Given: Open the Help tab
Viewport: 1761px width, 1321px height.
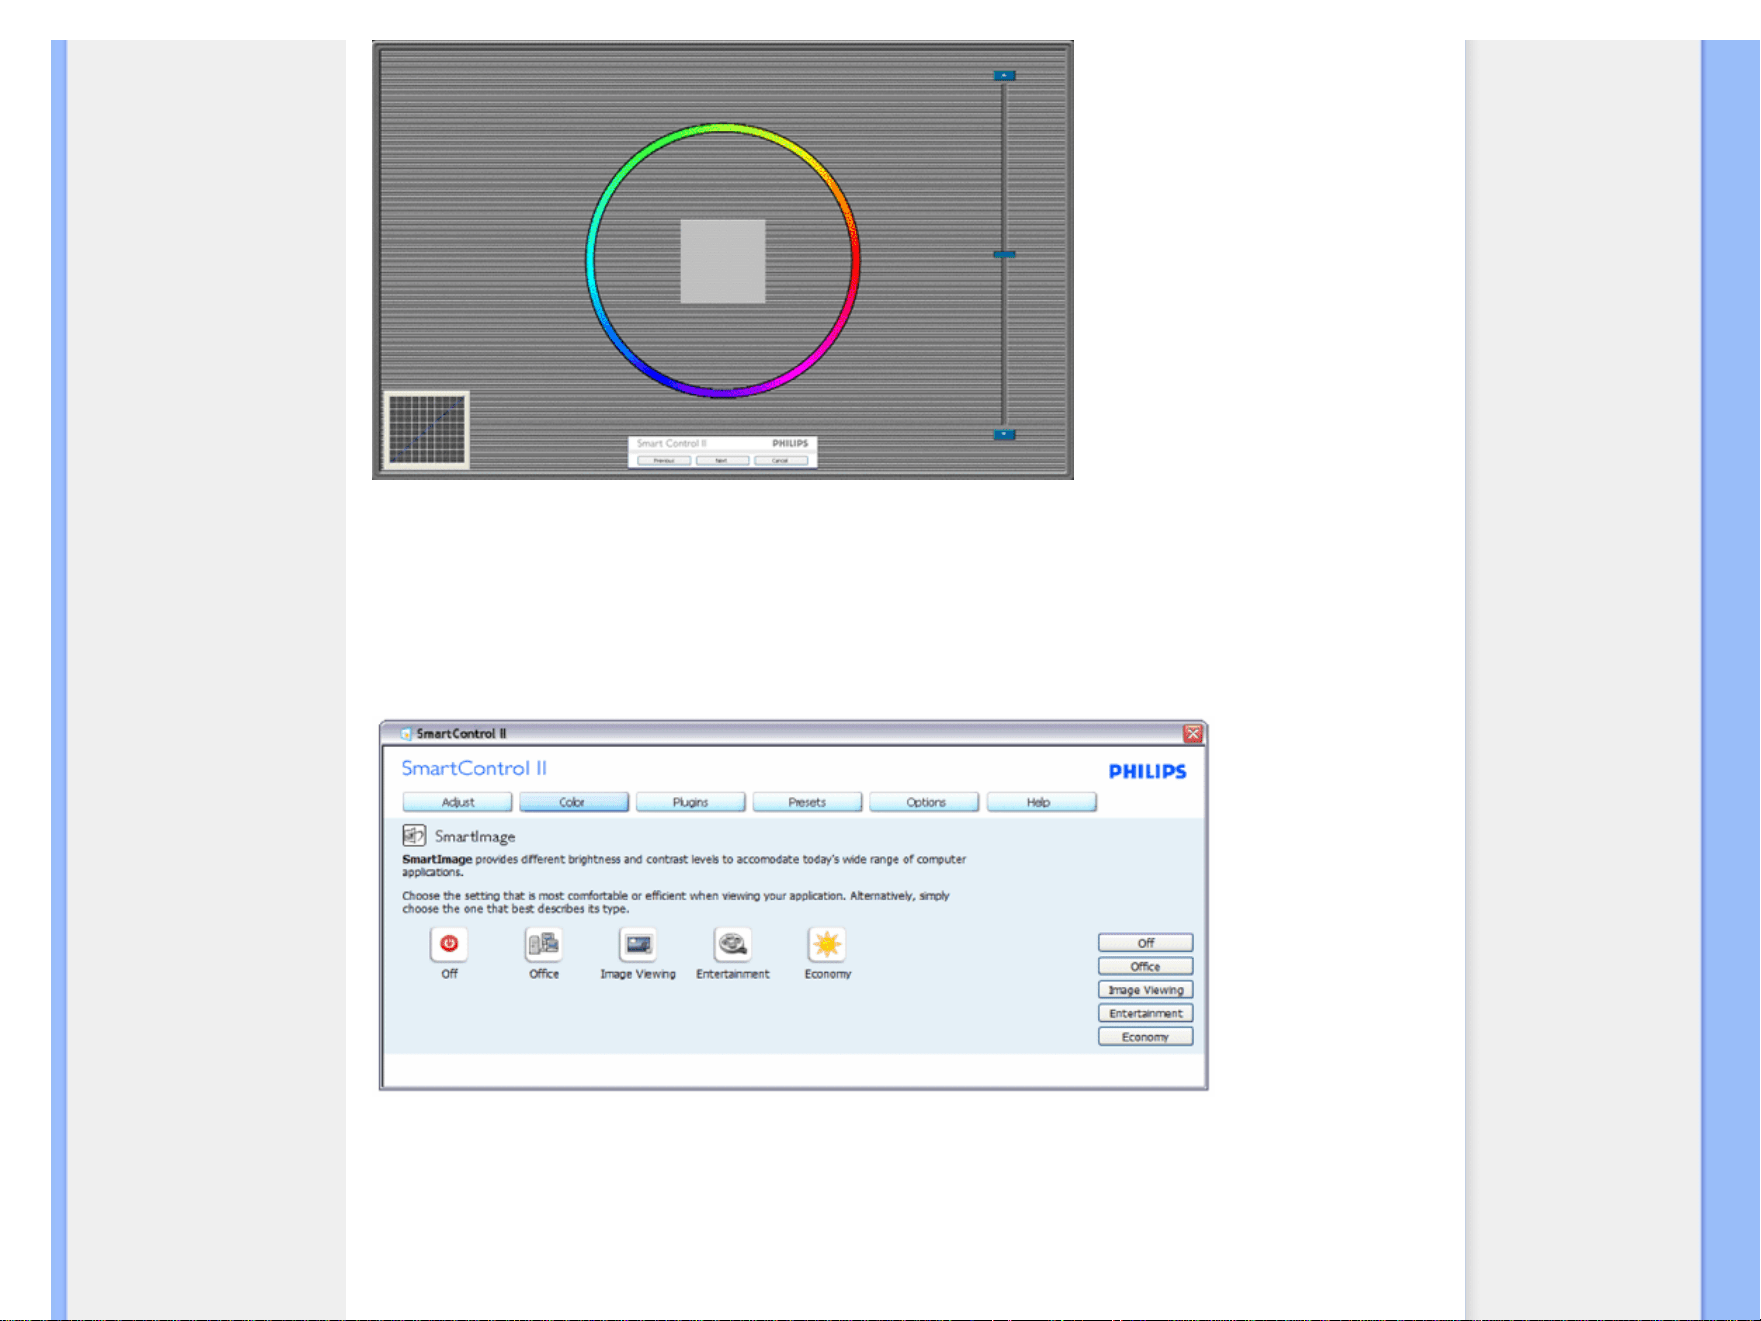Looking at the screenshot, I should 1041,802.
